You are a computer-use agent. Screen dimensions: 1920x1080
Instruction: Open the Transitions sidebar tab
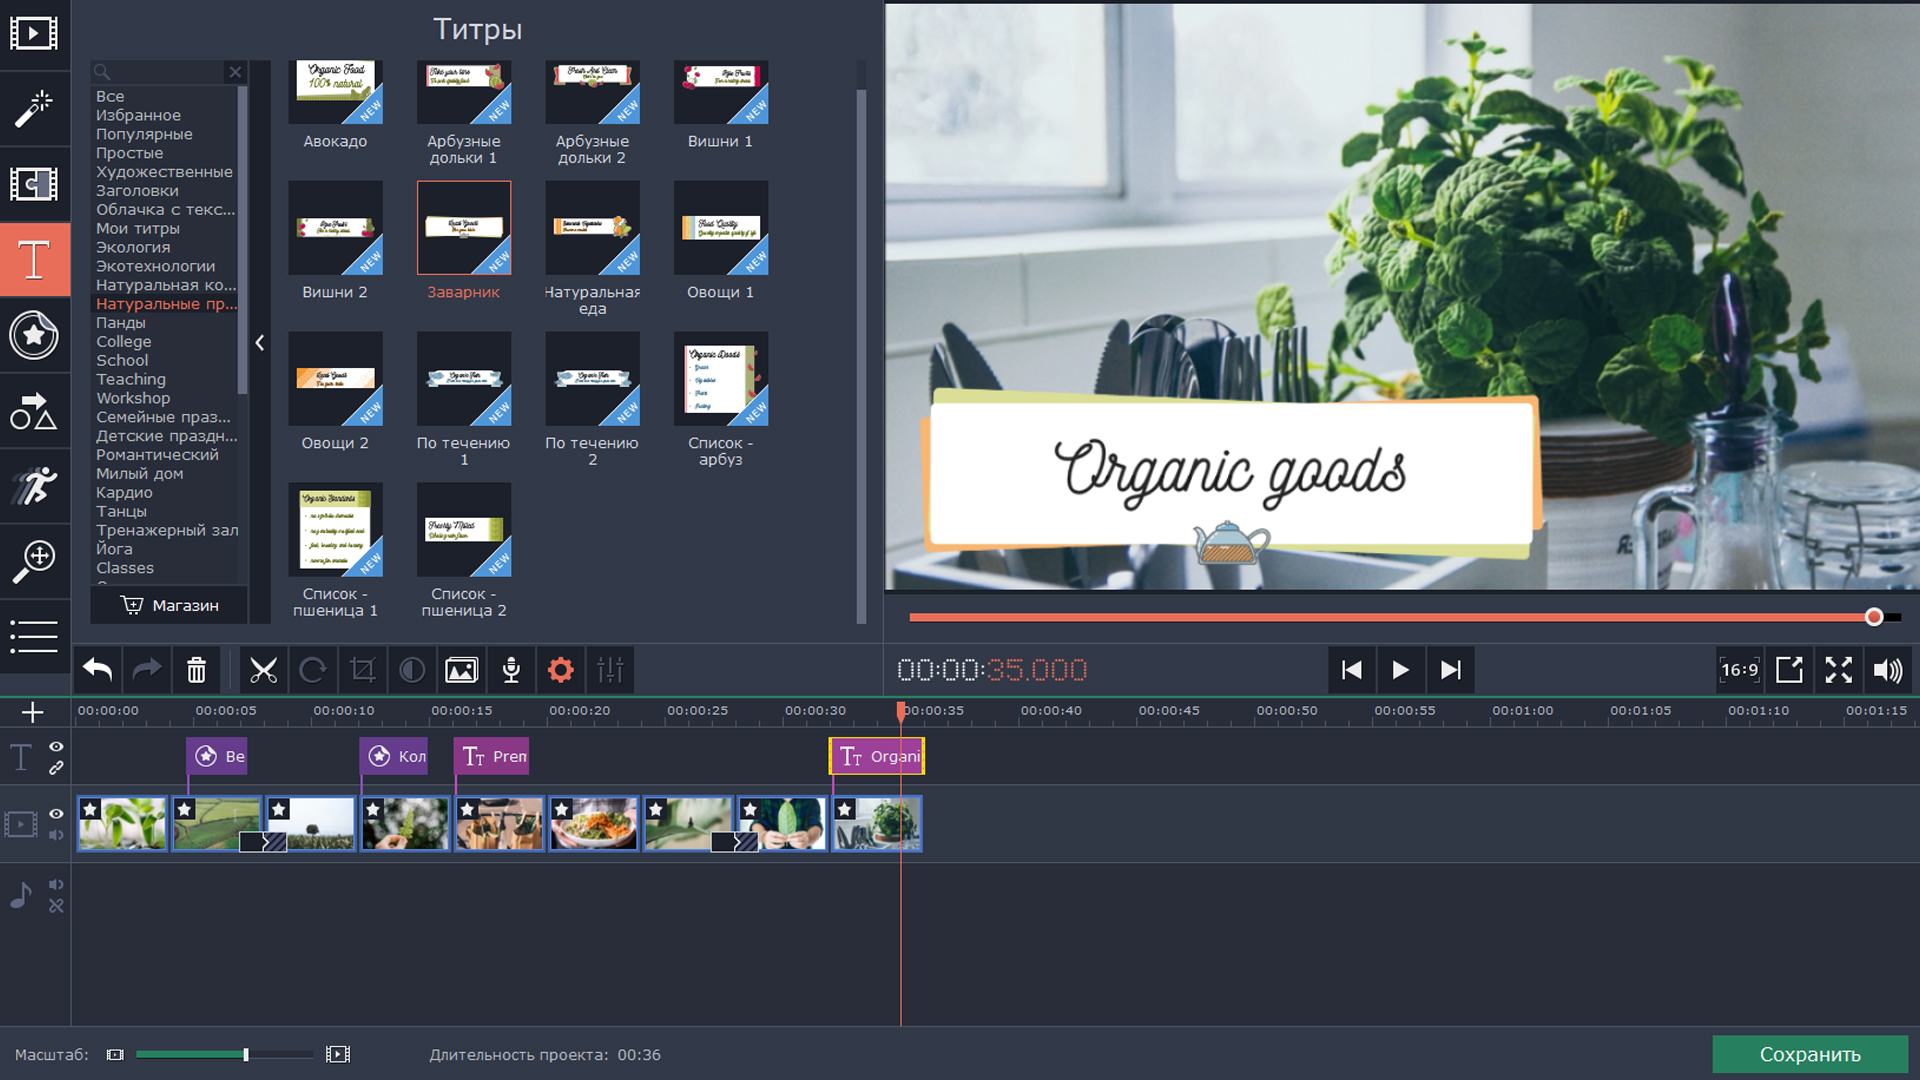point(34,184)
